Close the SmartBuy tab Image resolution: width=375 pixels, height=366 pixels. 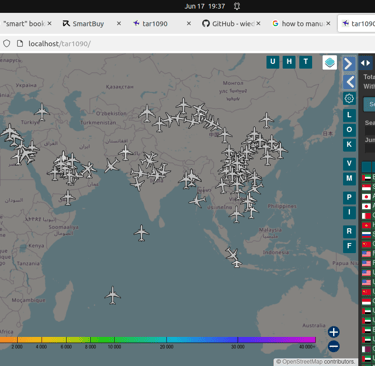click(119, 23)
